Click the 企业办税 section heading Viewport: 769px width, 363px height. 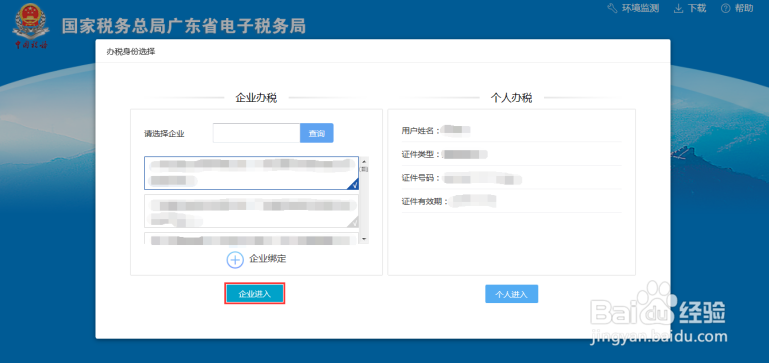click(256, 98)
